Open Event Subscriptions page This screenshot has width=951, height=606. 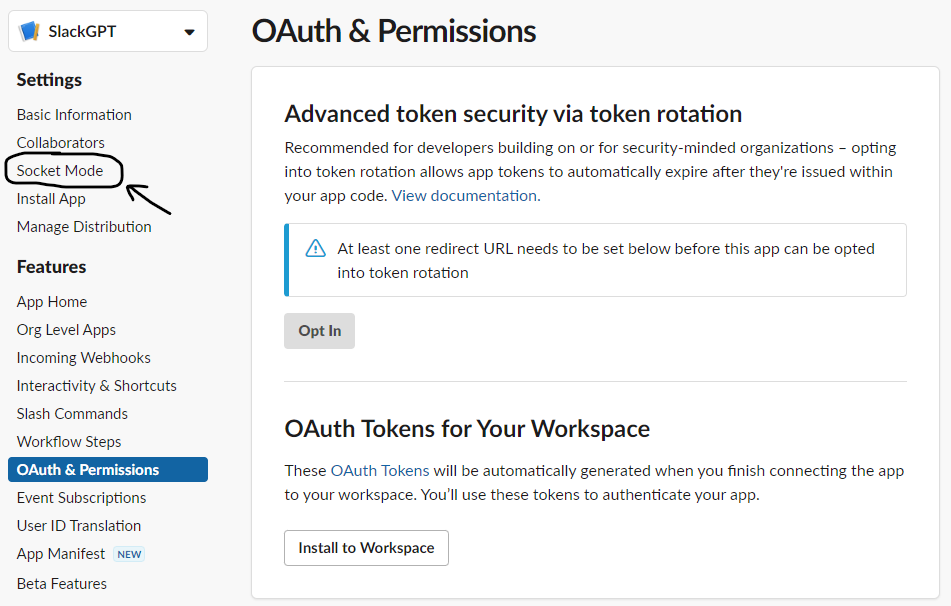[x=81, y=498]
